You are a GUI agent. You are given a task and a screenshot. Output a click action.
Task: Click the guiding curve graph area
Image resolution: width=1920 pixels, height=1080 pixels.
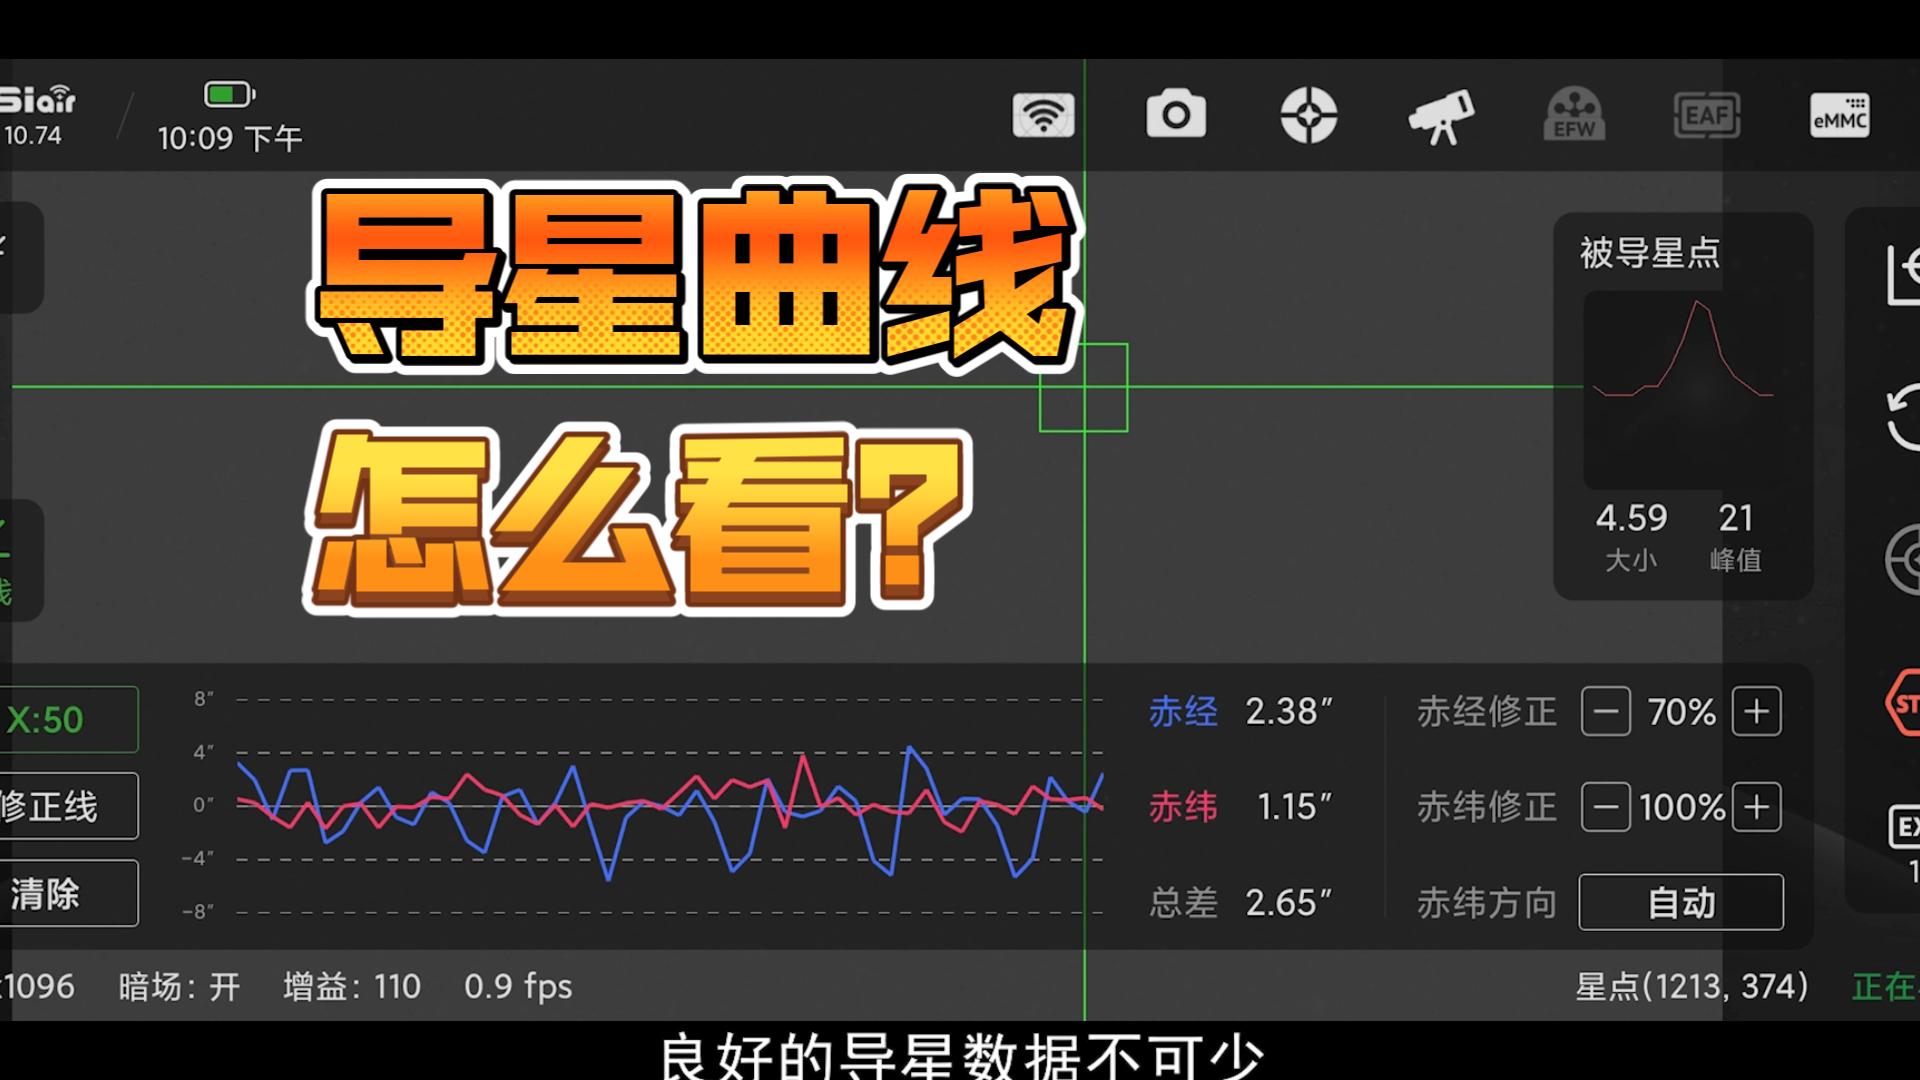click(x=670, y=805)
